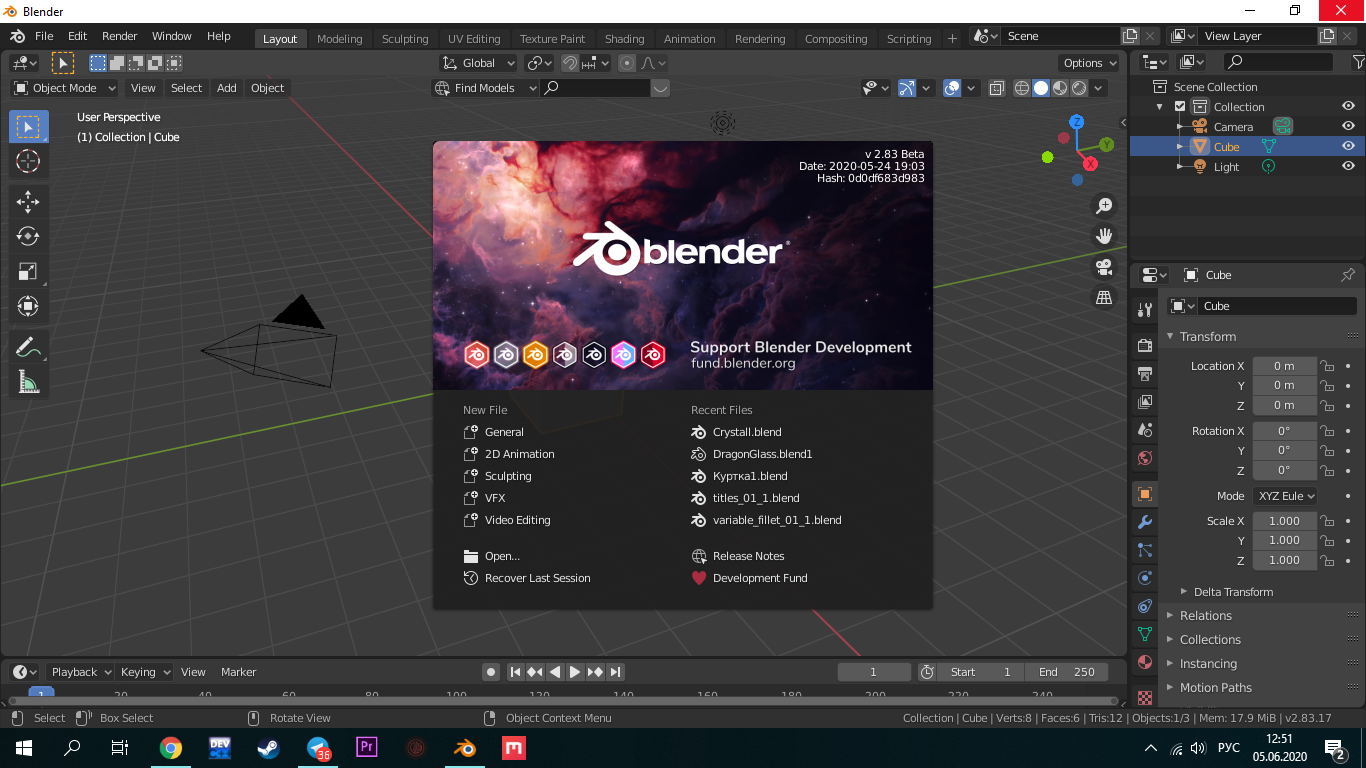Toggle visibility of Camera in outliner
The height and width of the screenshot is (768, 1366).
point(1348,127)
